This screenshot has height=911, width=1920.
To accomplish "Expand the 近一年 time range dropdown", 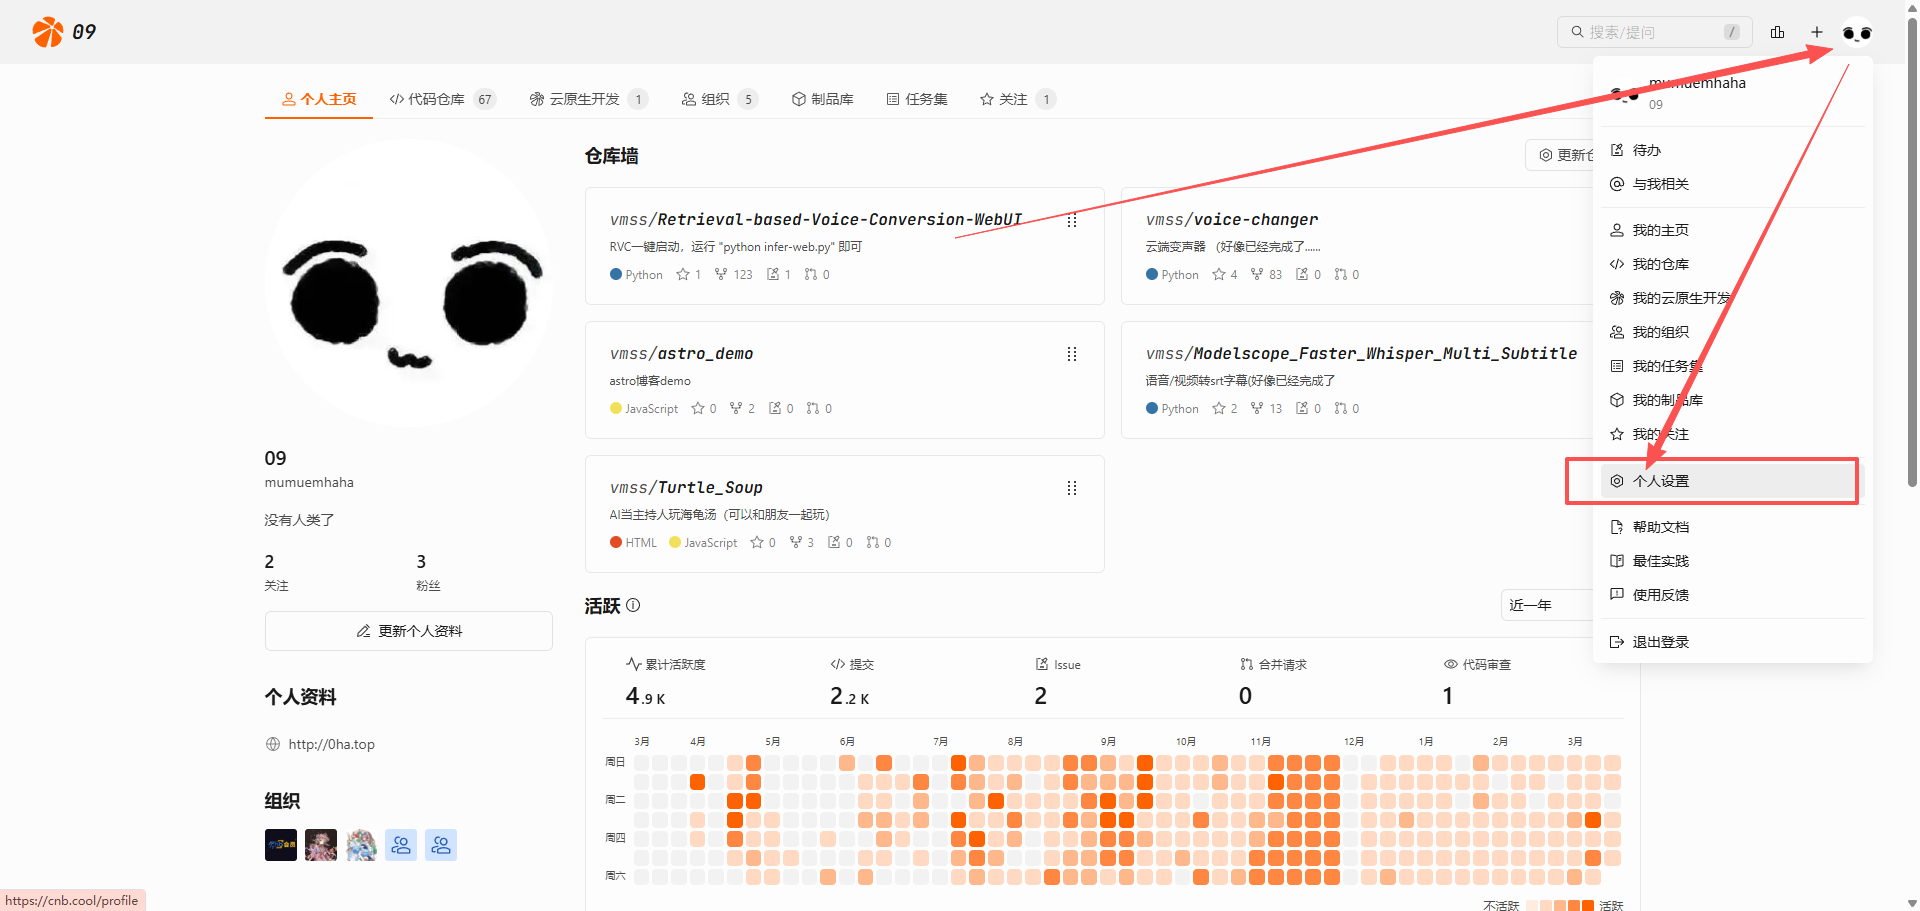I will 1545,605.
